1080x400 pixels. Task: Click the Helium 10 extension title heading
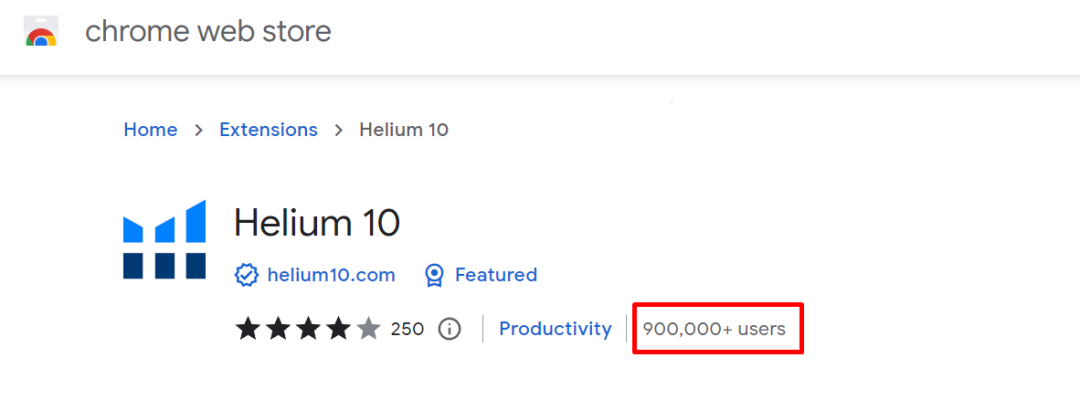317,222
